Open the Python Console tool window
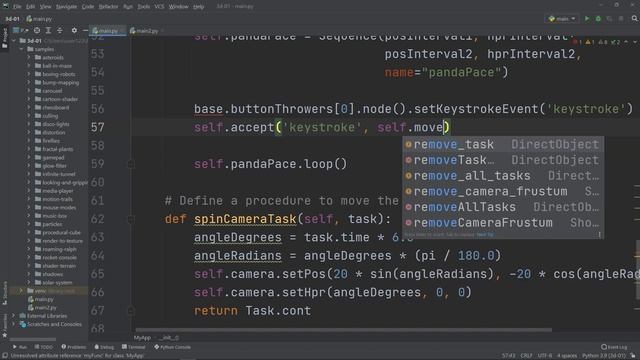The height and width of the screenshot is (360, 640). coord(172,347)
